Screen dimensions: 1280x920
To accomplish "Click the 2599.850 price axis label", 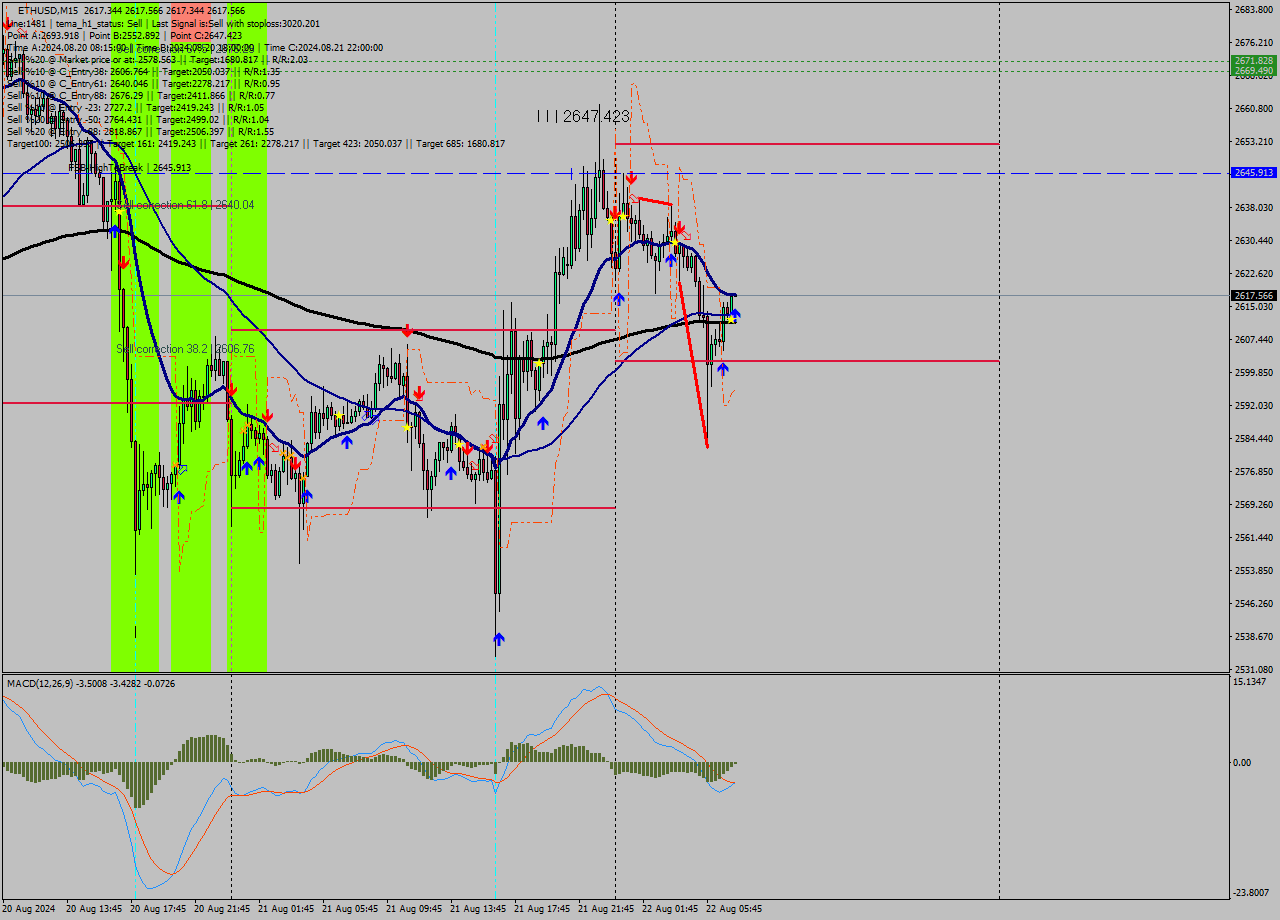I will (x=1254, y=372).
